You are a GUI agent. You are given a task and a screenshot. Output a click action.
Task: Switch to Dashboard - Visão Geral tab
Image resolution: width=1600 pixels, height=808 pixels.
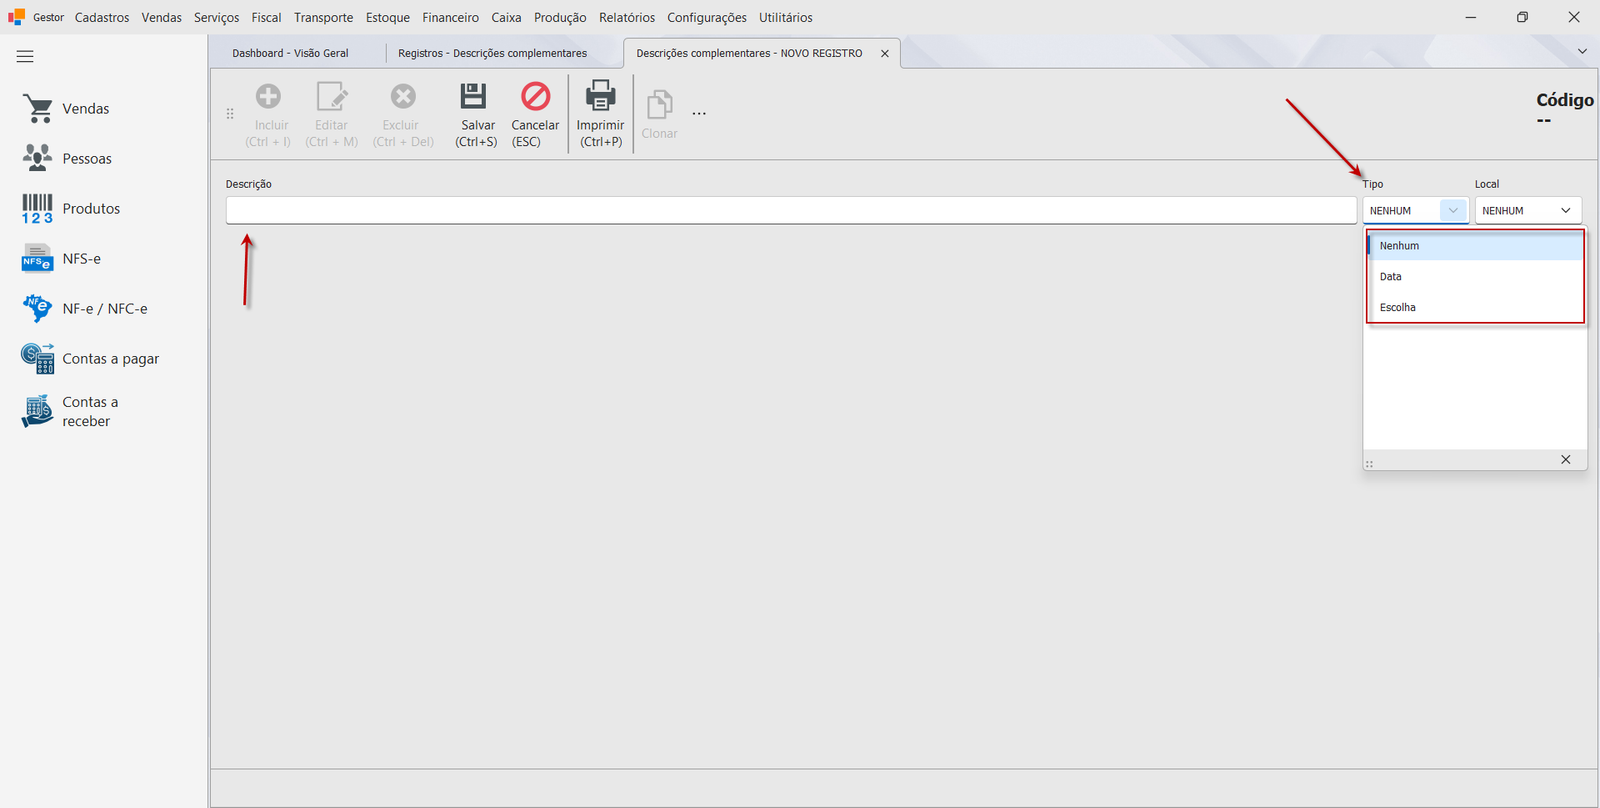click(x=290, y=53)
